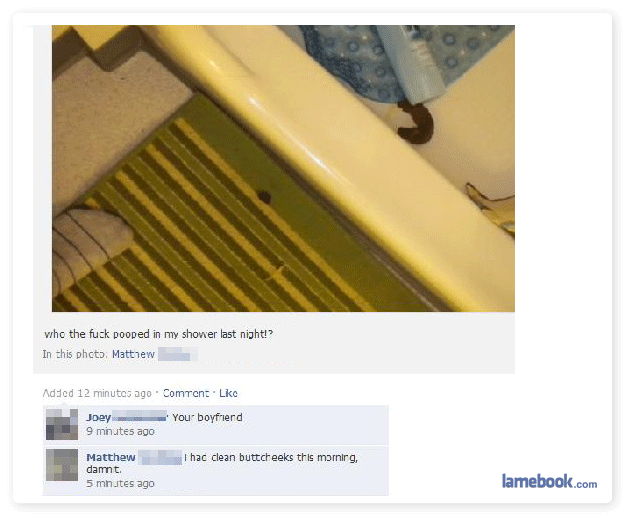This screenshot has width=630, height=521.
Task: Open the Matthew commenter name link
Action: 110,458
